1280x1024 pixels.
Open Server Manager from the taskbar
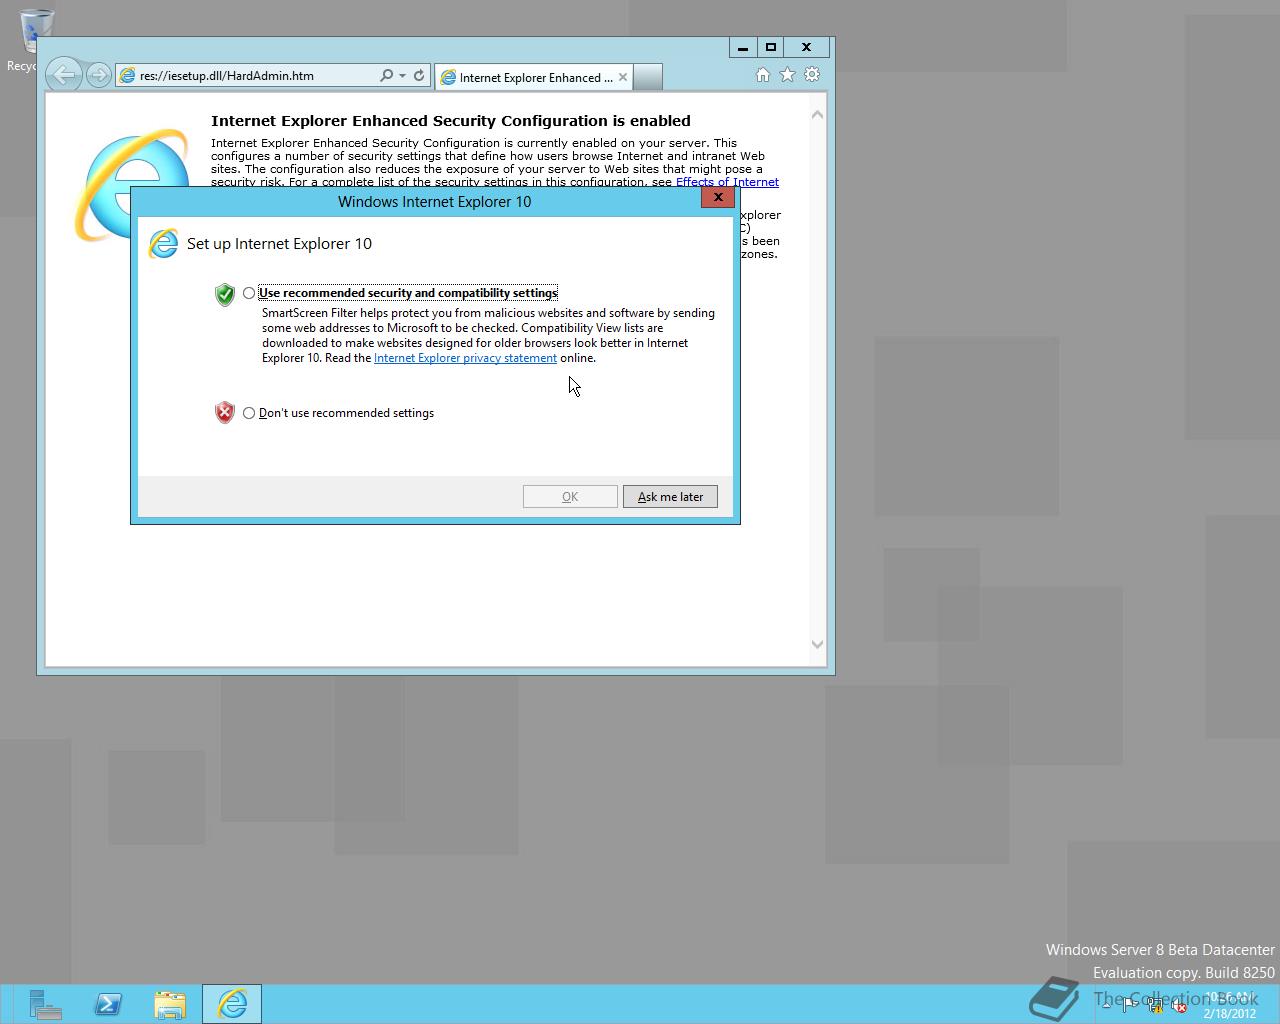click(45, 1004)
